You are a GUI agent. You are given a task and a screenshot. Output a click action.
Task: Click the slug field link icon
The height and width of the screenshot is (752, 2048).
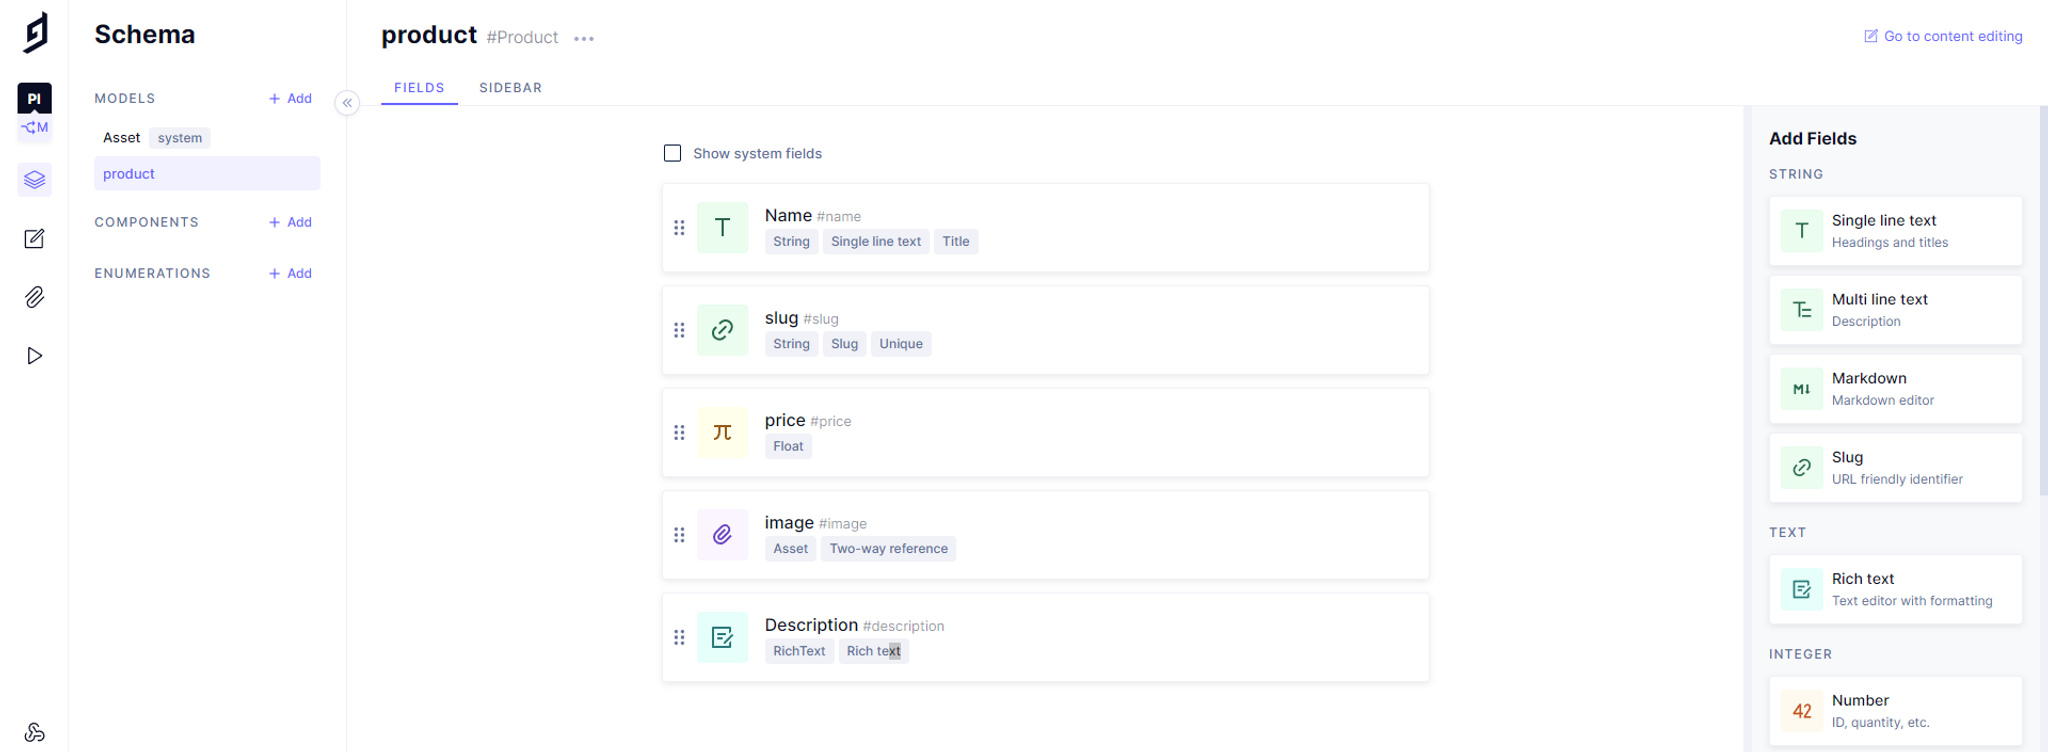(722, 330)
